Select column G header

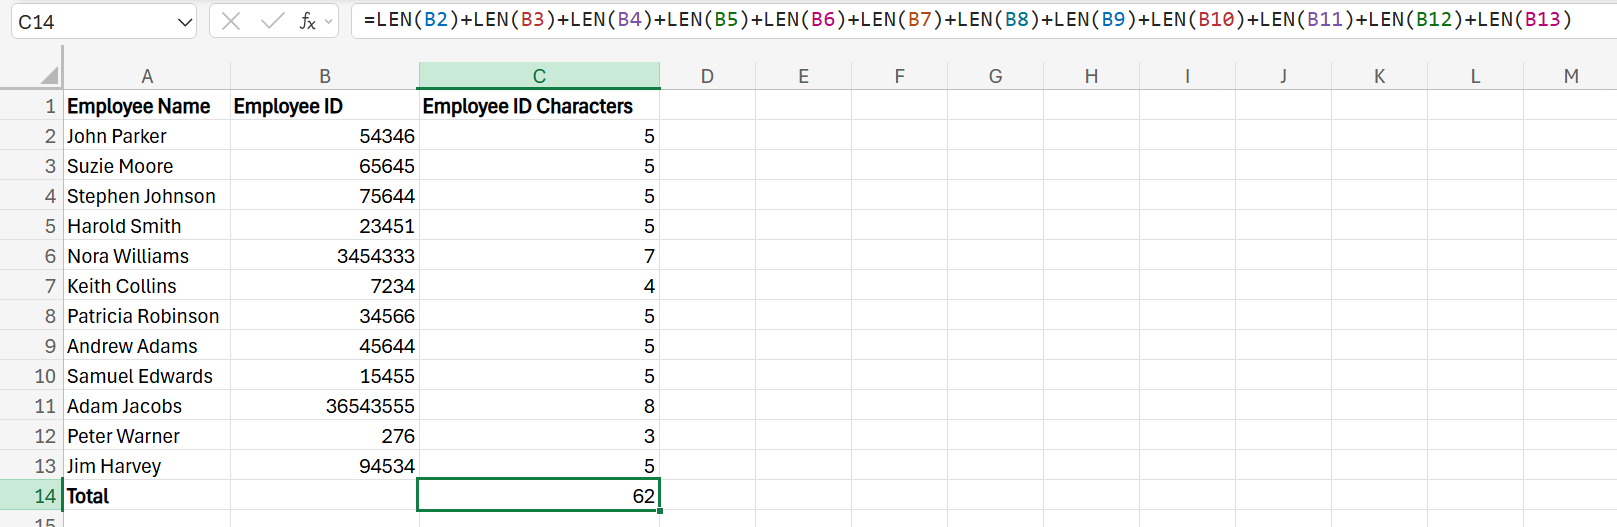pyautogui.click(x=995, y=76)
